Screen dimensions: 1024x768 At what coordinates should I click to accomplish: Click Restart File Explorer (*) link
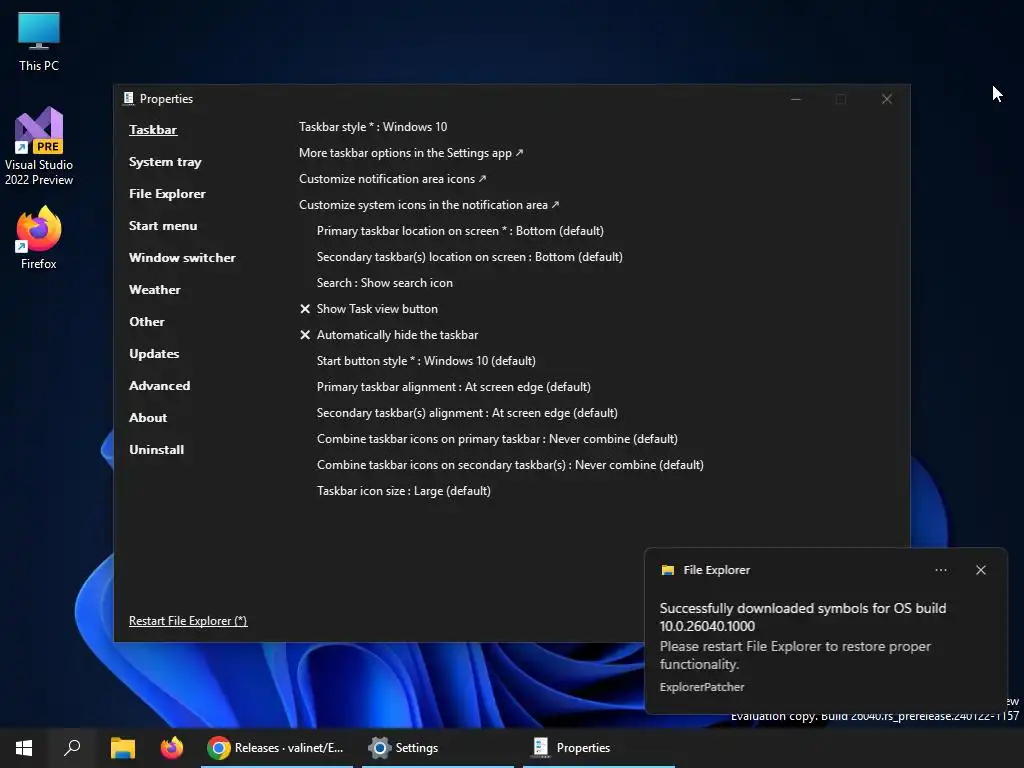(188, 621)
